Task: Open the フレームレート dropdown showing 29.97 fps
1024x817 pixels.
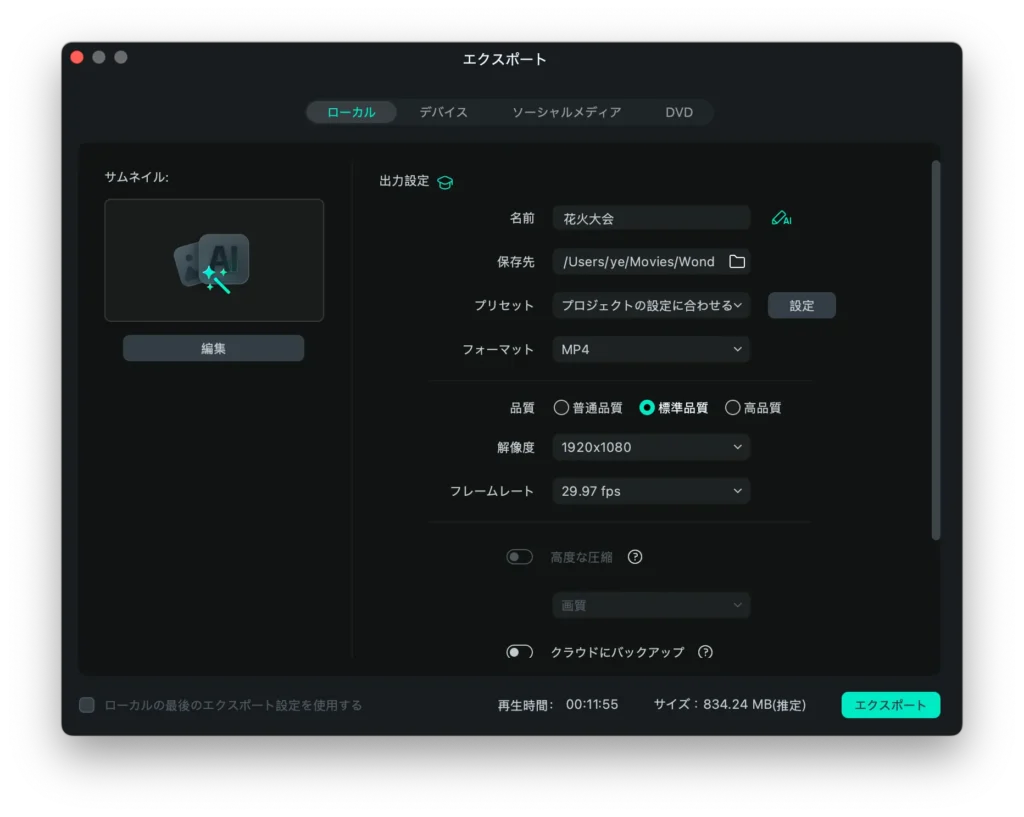Action: pyautogui.click(x=651, y=491)
